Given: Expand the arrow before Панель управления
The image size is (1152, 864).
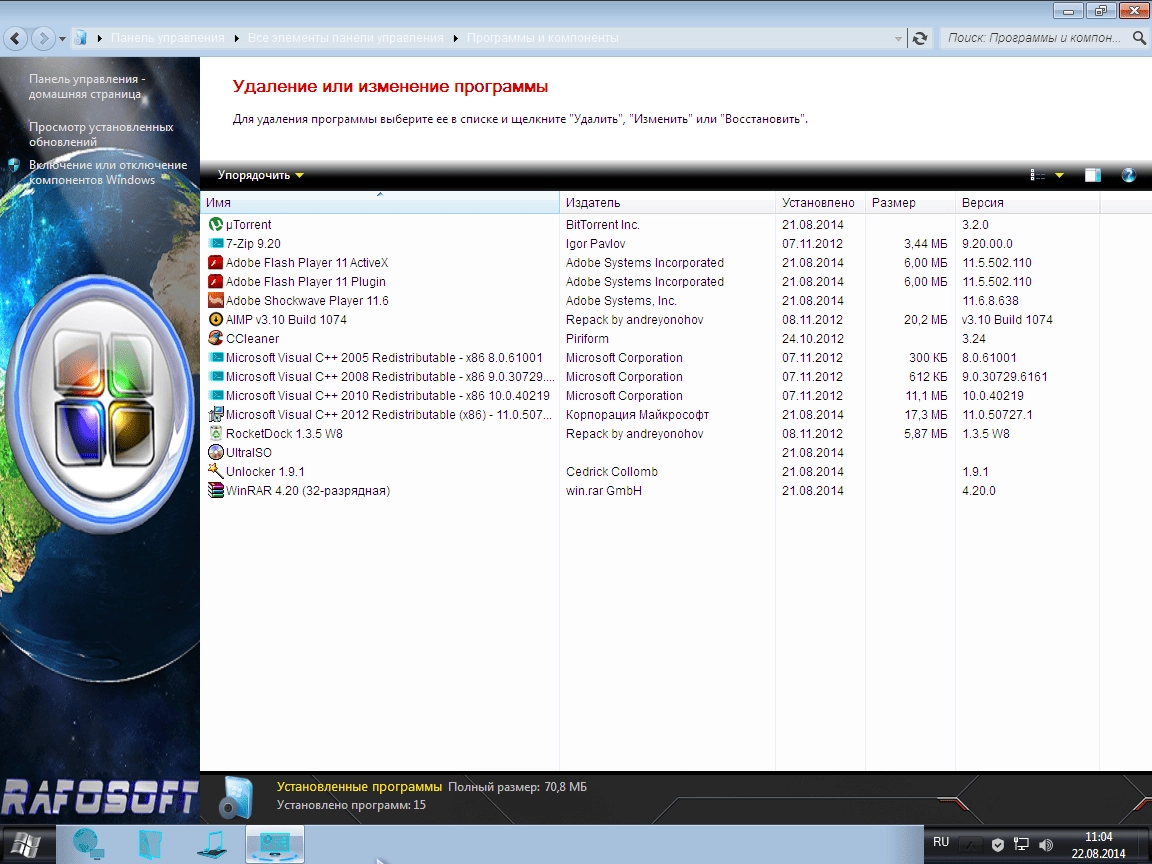Looking at the screenshot, I should click(x=99, y=38).
